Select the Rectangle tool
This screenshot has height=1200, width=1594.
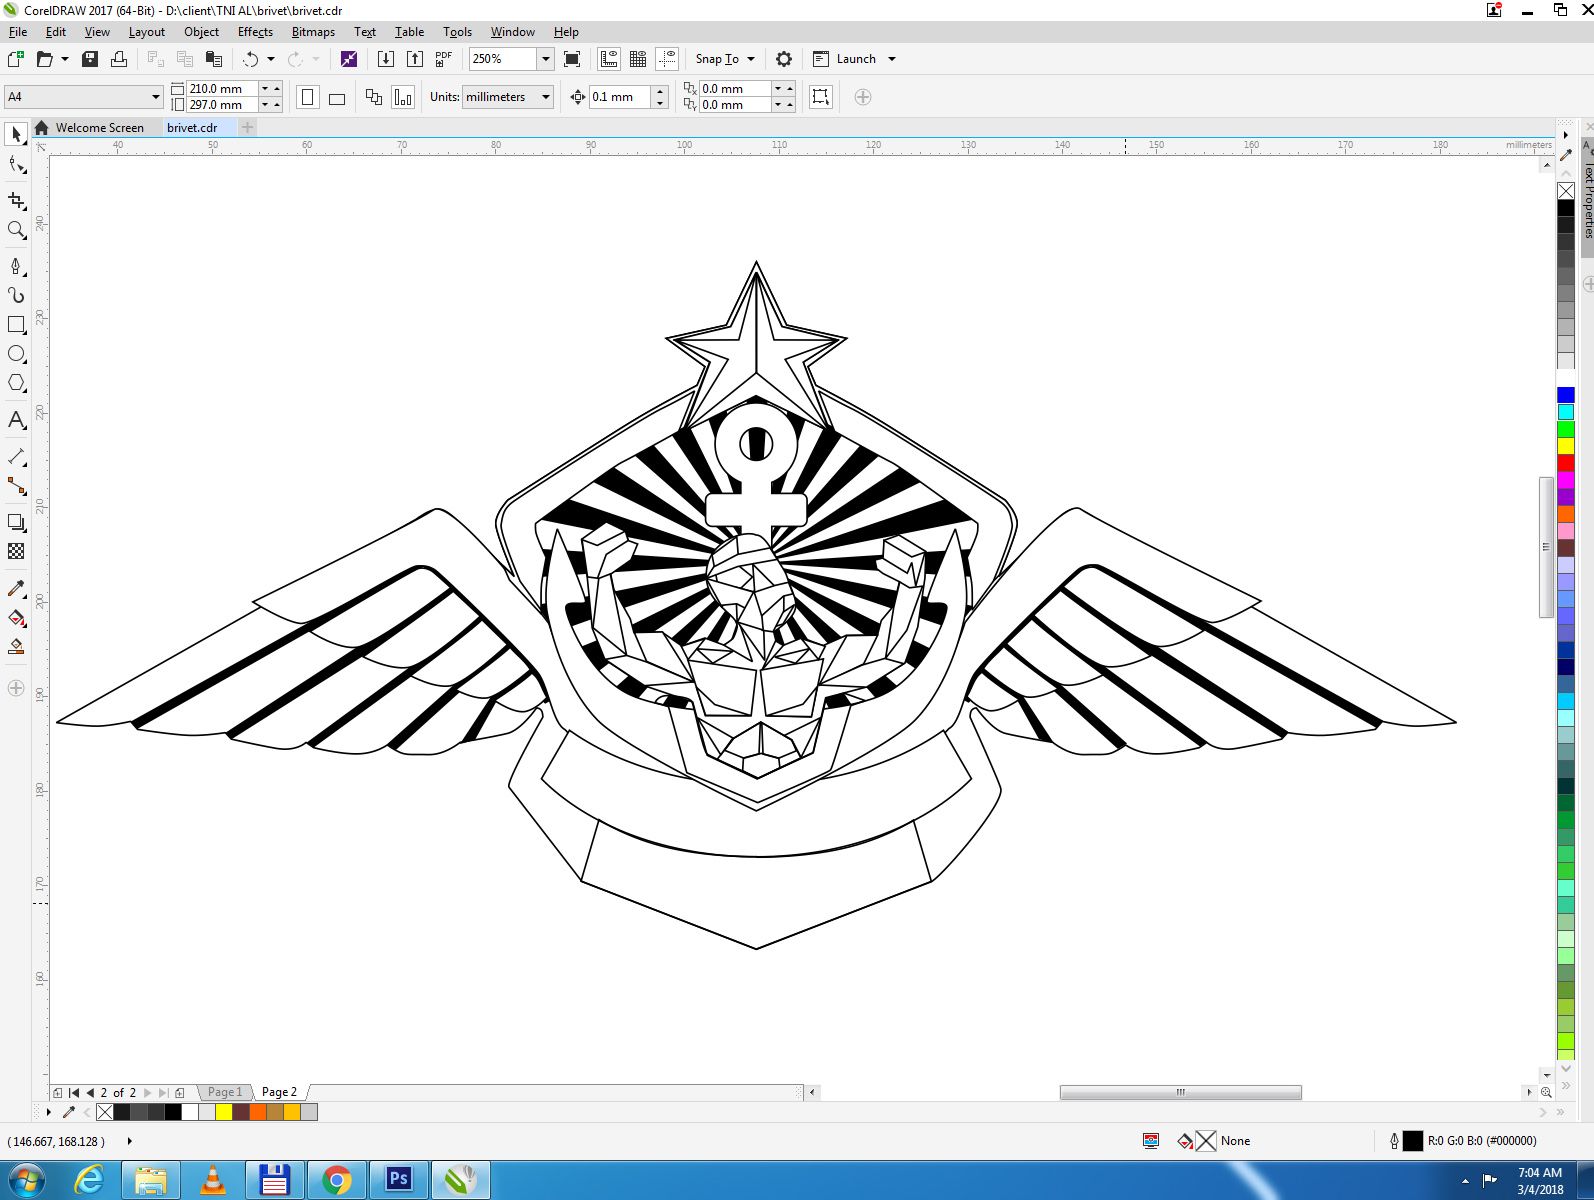pos(16,325)
